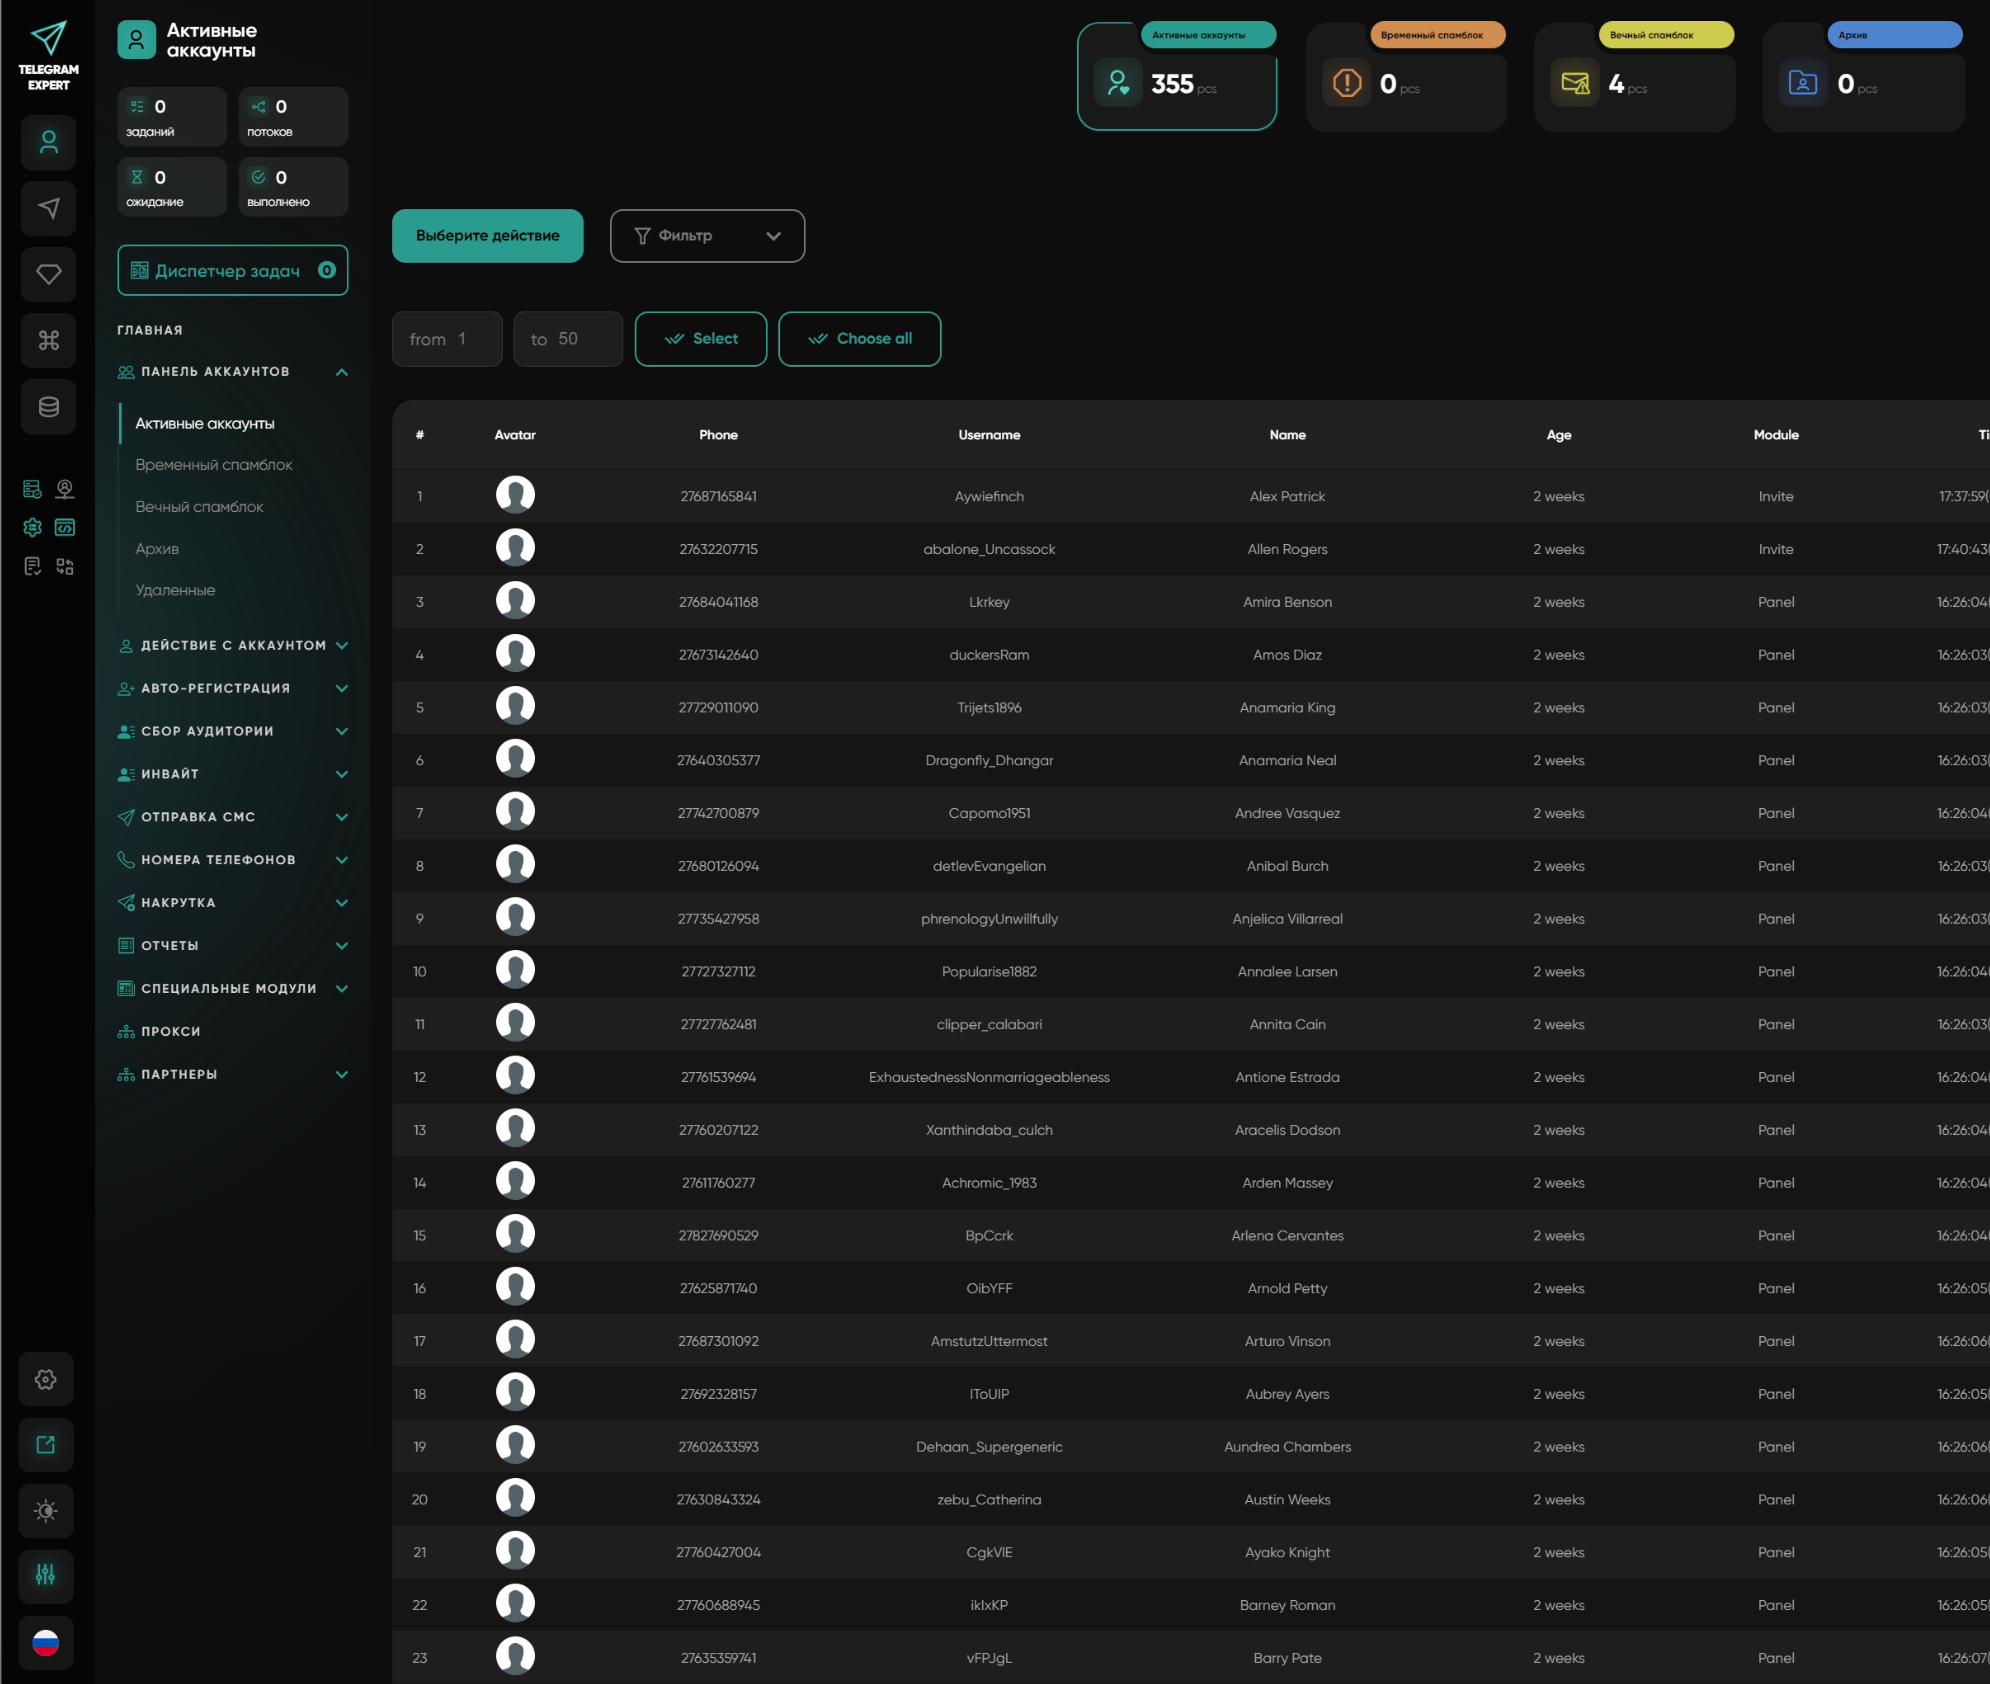Click the database stack icon in sidebar

point(48,406)
